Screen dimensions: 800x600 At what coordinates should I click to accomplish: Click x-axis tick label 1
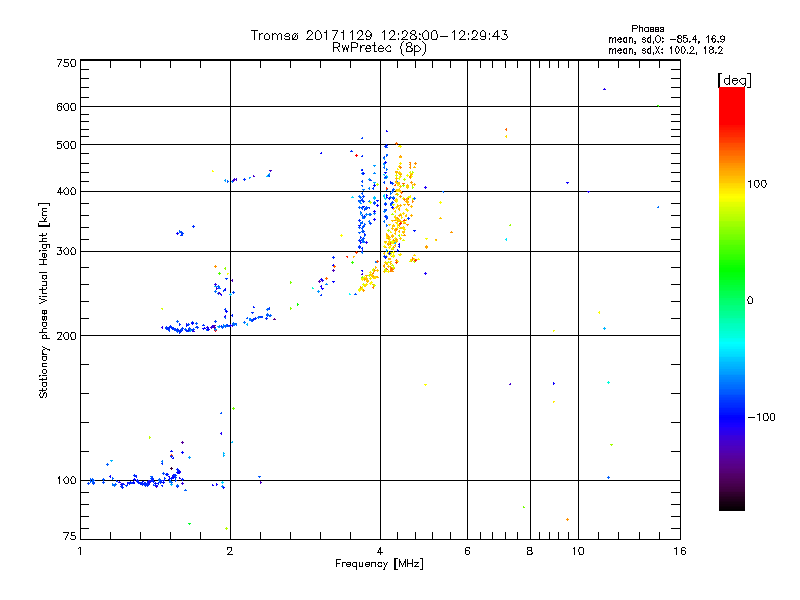tap(80, 551)
